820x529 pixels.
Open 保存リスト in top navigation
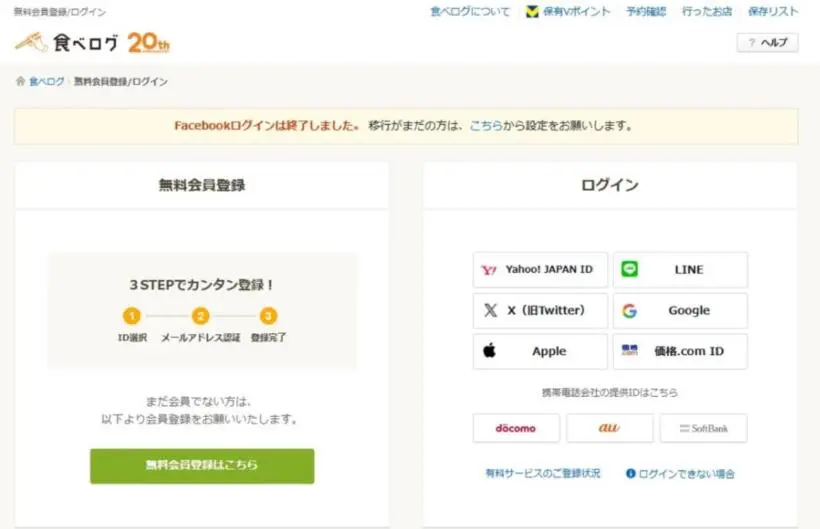click(773, 12)
